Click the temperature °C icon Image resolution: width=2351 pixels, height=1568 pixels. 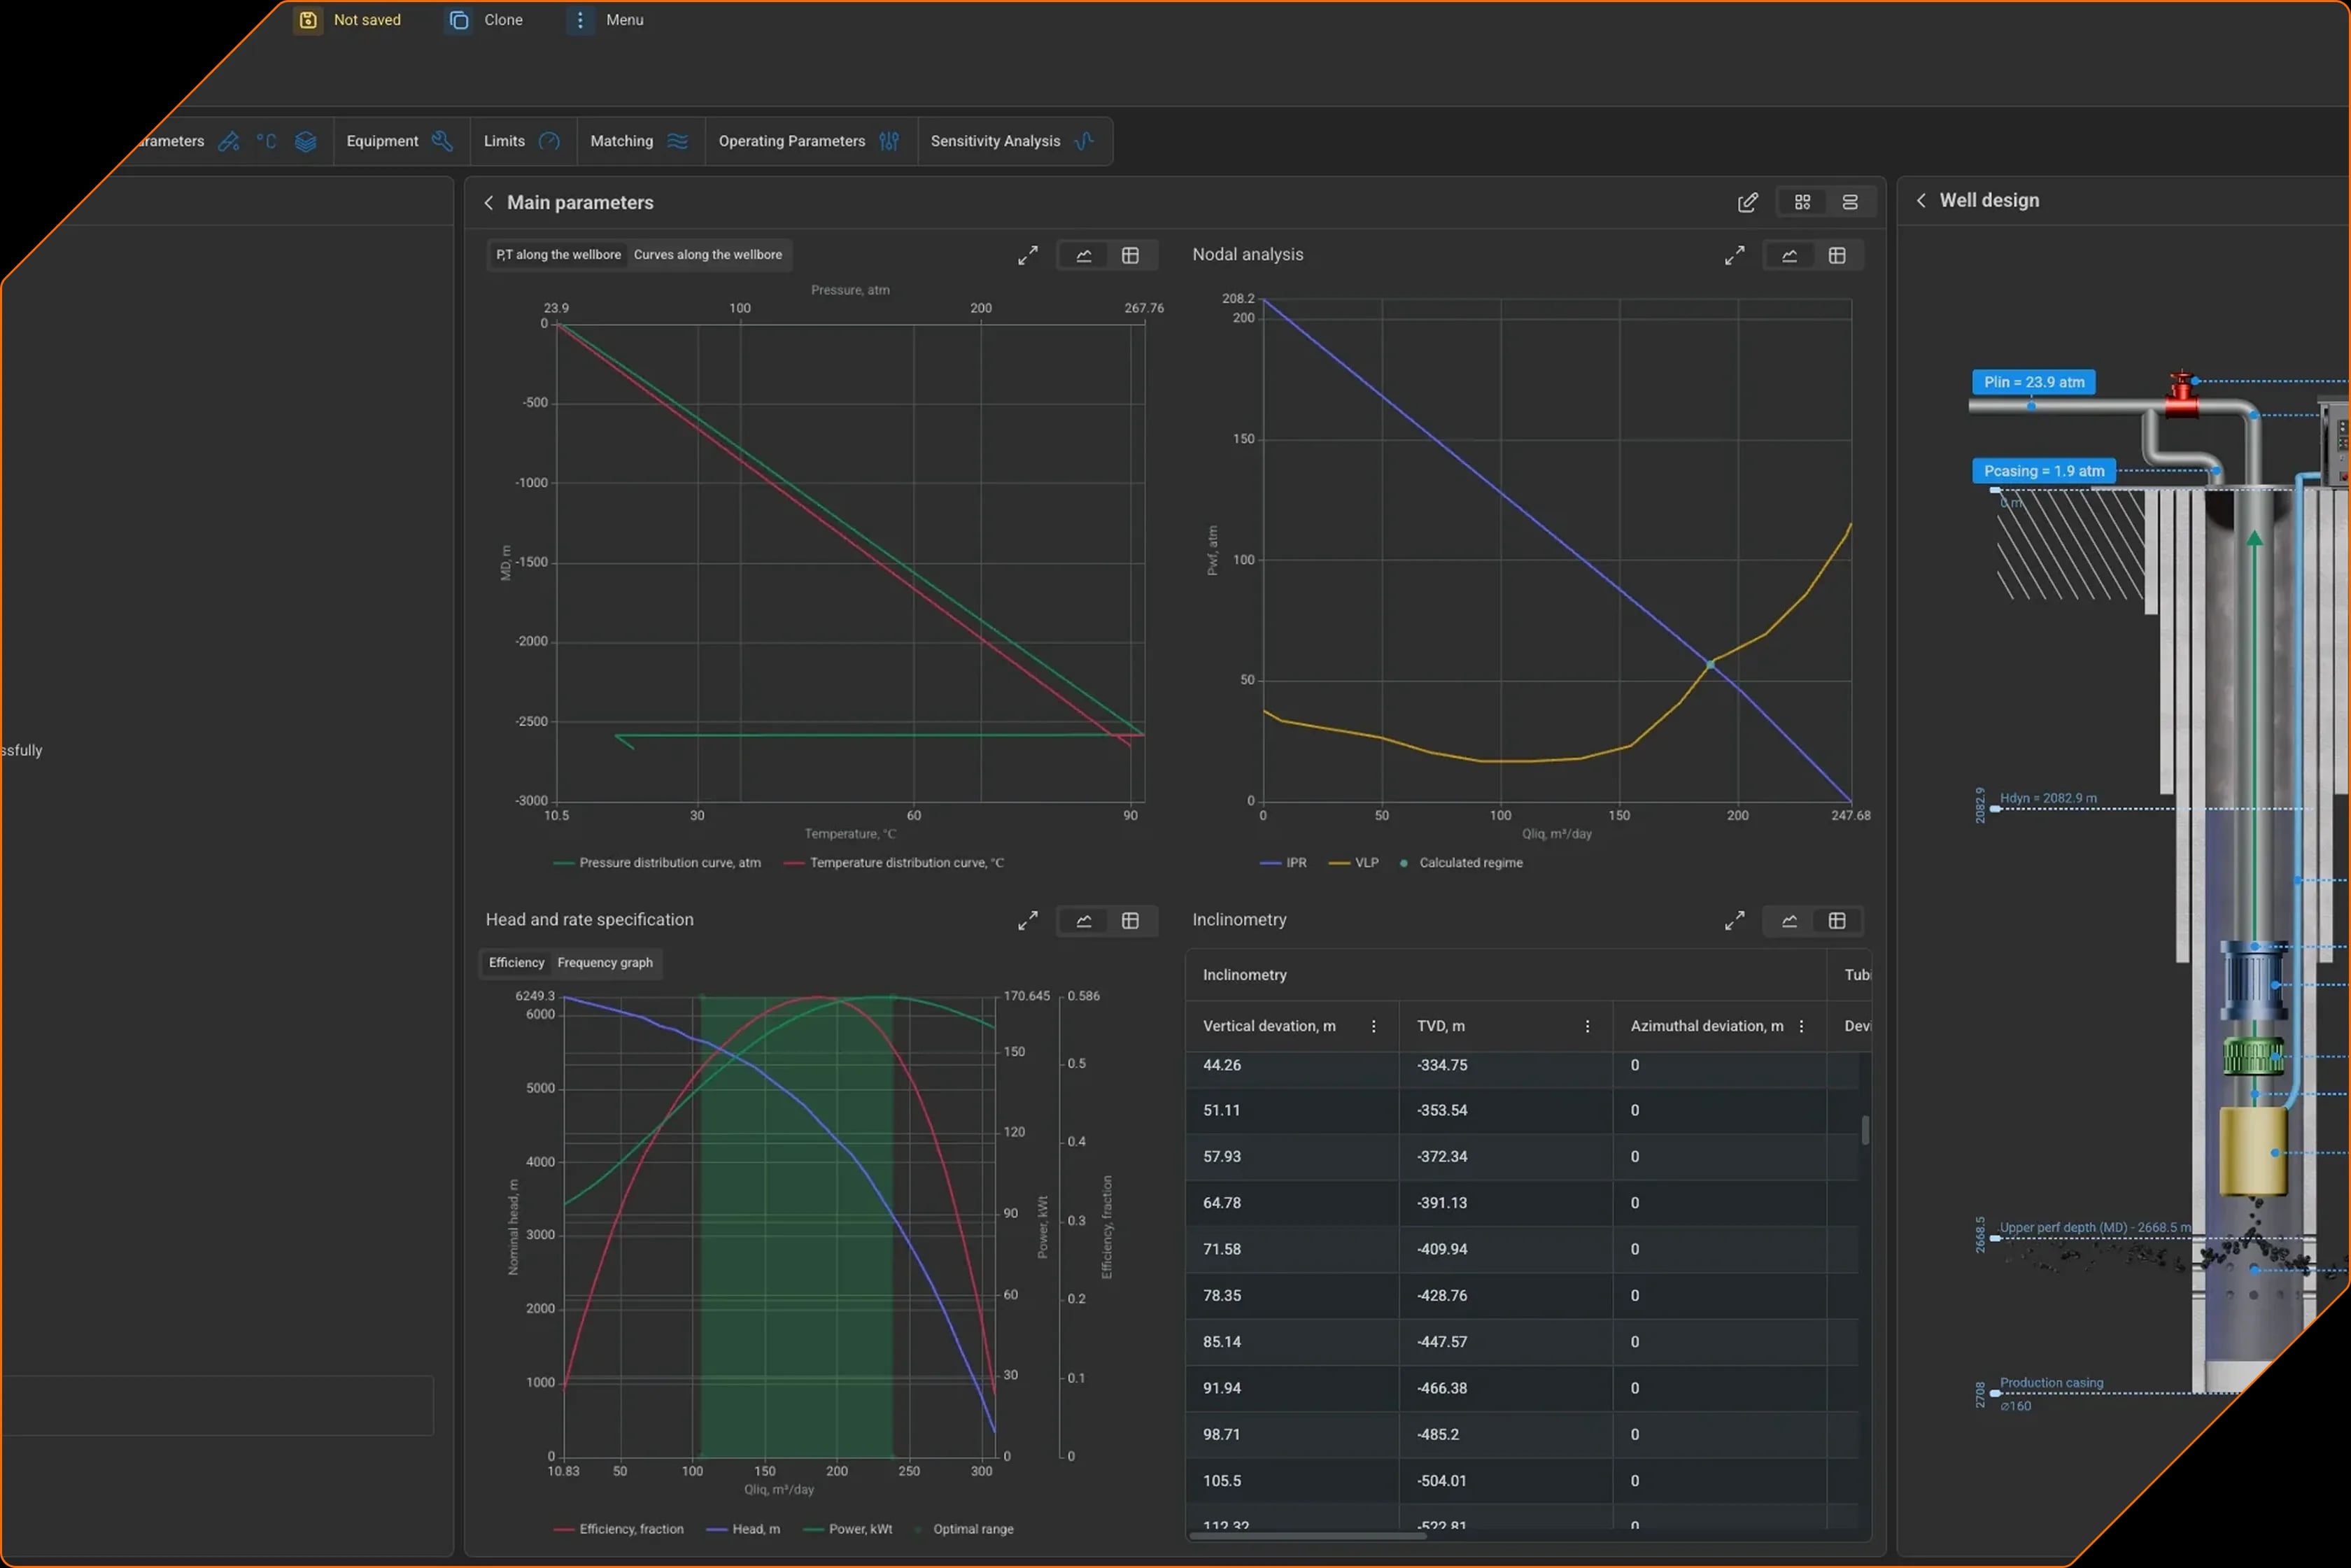point(266,141)
